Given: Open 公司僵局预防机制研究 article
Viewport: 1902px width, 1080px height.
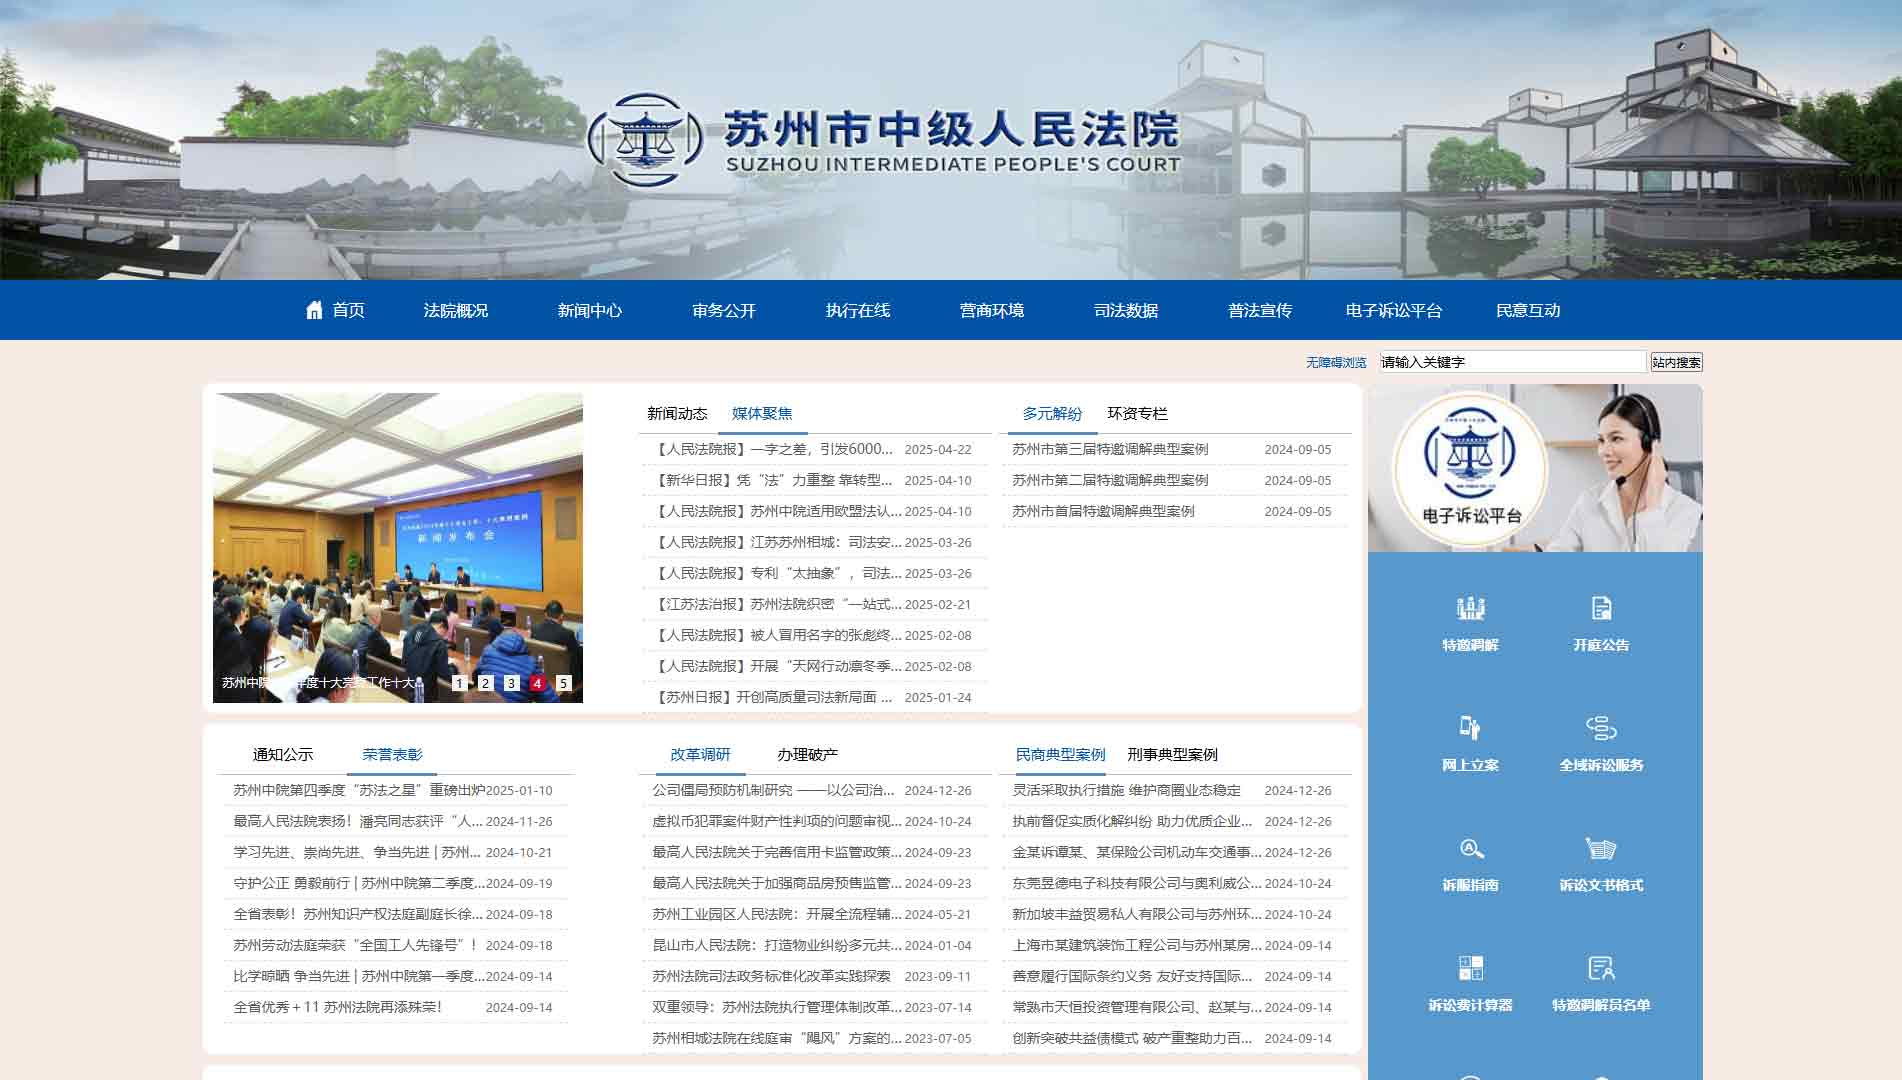Looking at the screenshot, I should click(773, 790).
